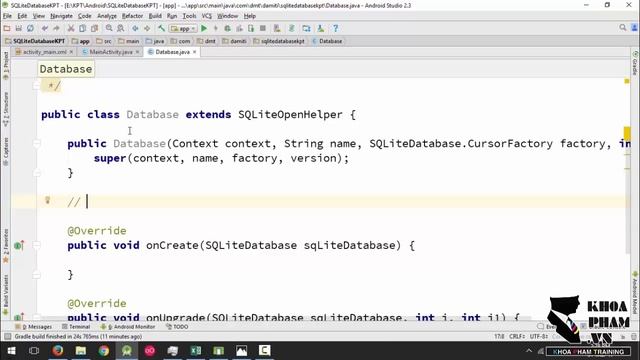Open the AVD Manager icon

(277, 28)
